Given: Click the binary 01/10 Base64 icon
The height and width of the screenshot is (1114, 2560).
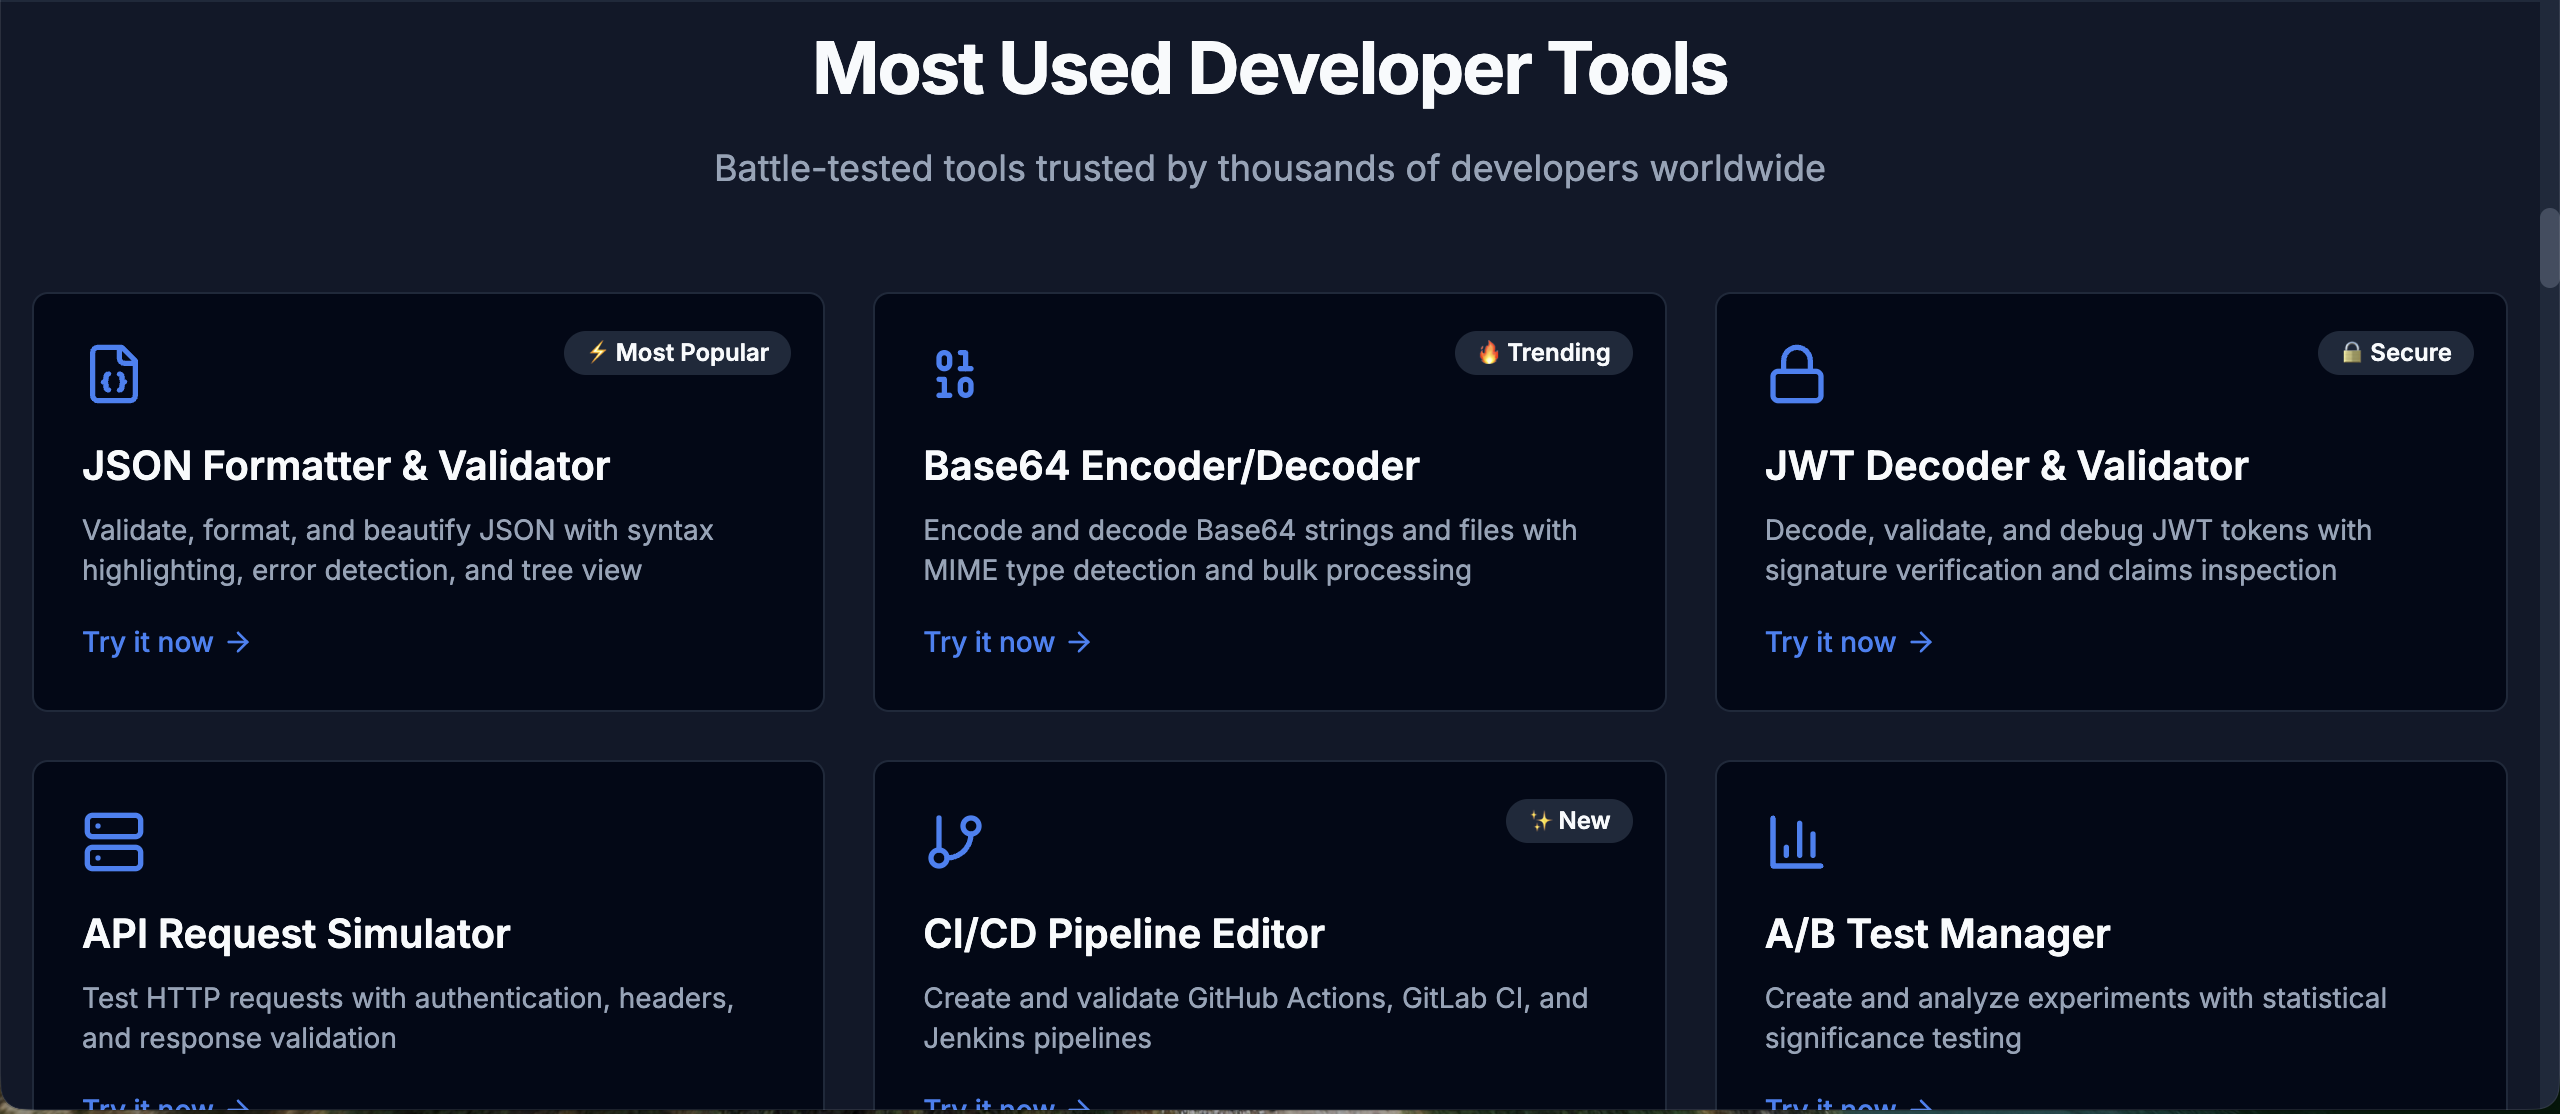Looking at the screenshot, I should (953, 373).
